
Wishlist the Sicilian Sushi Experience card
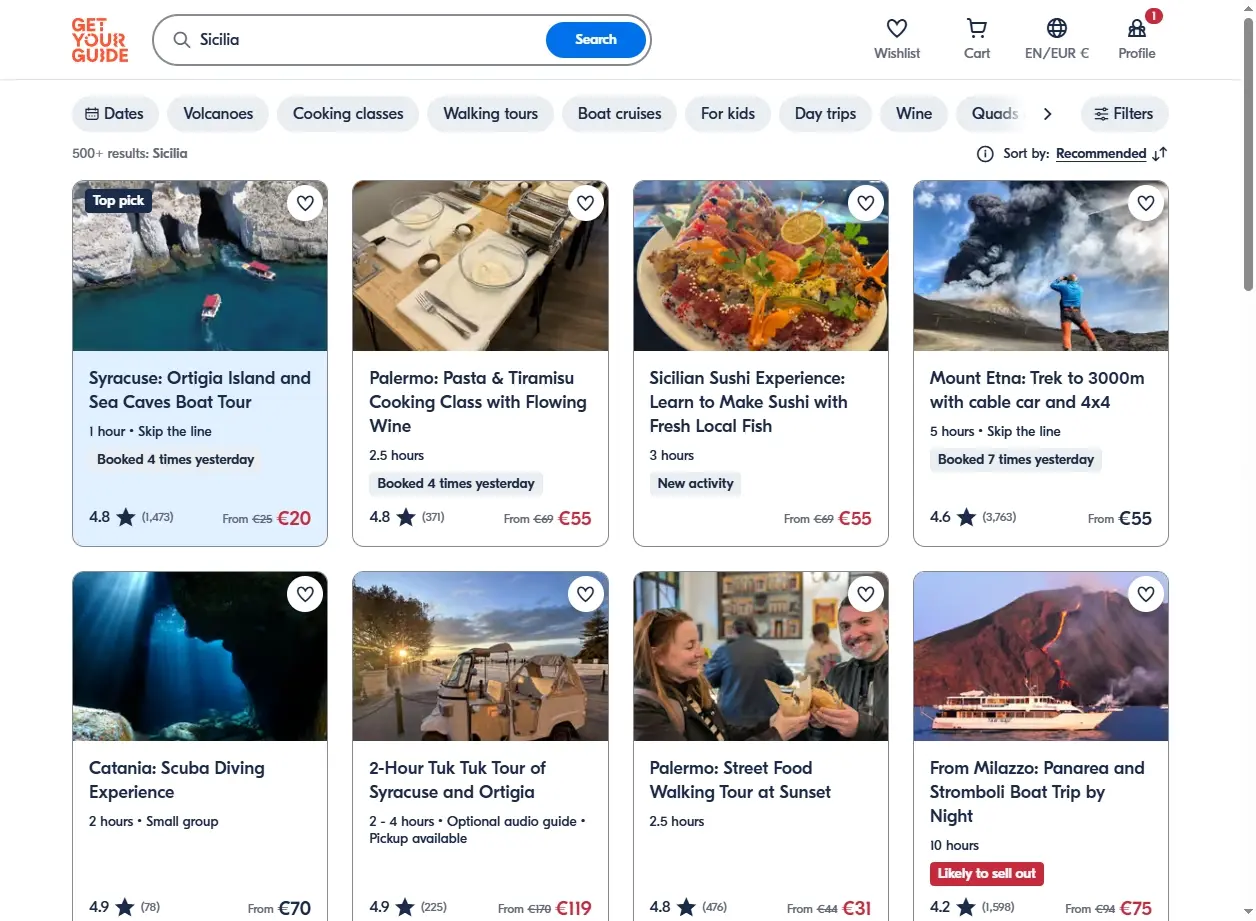866,203
